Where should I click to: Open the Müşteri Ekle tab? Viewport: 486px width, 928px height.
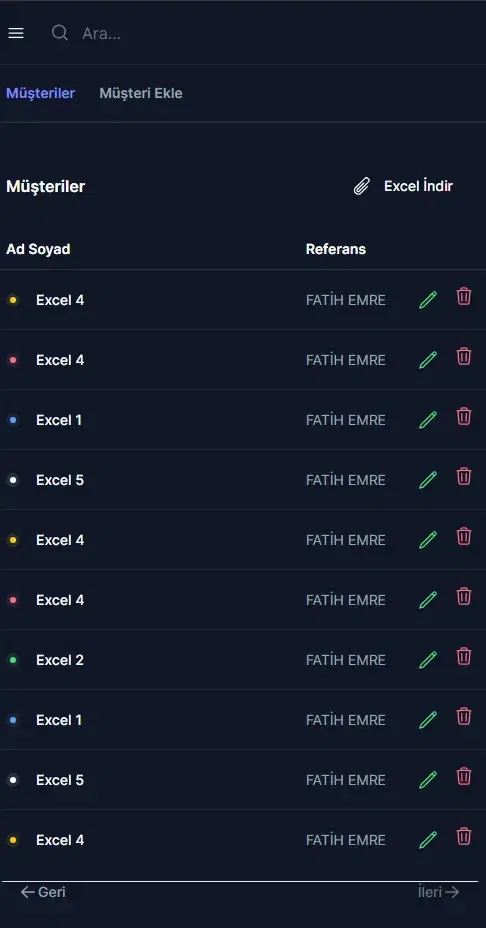pos(141,93)
